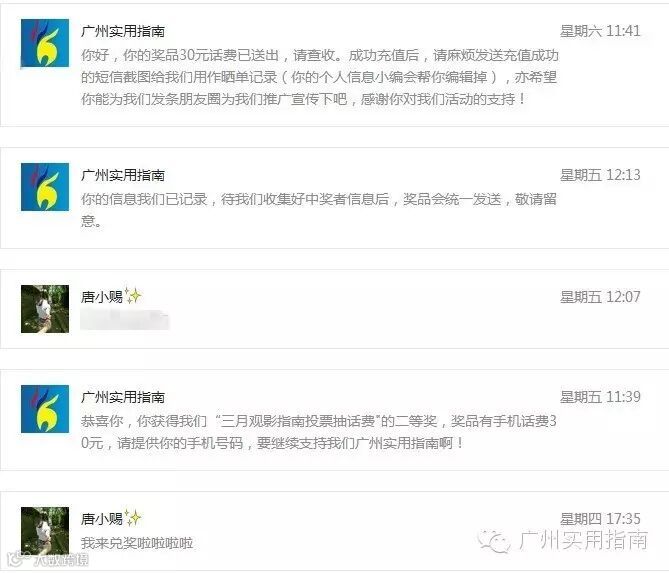The width and height of the screenshot is (669, 573).
Task: Select the 星期五 12:13 timestamp
Action: (600, 175)
